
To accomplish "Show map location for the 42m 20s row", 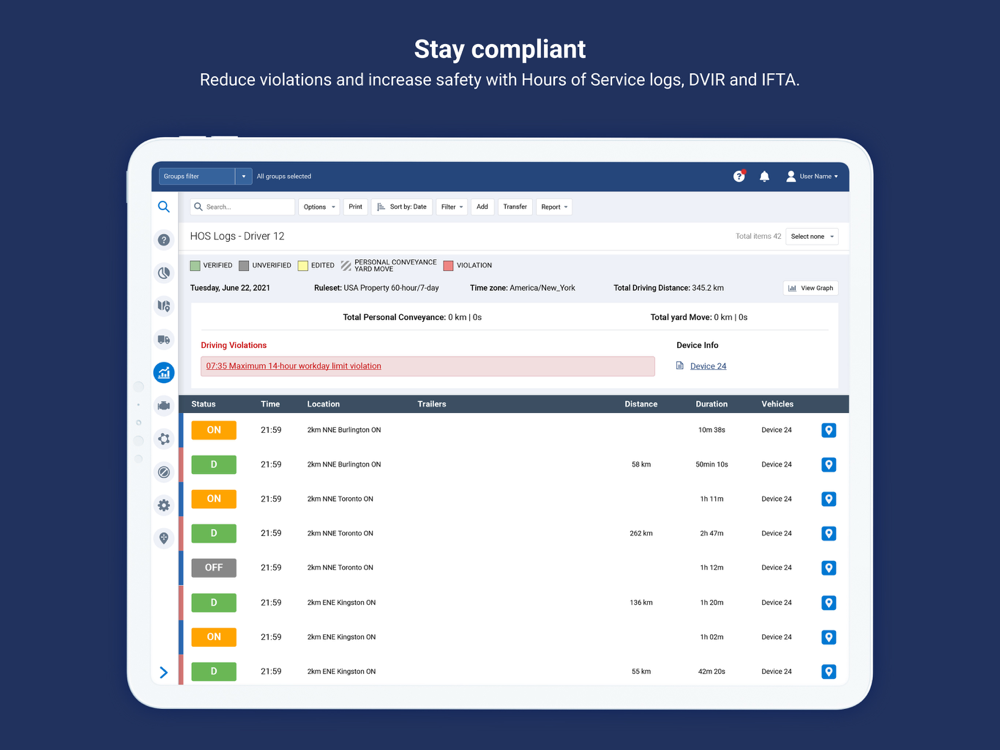I will (828, 672).
